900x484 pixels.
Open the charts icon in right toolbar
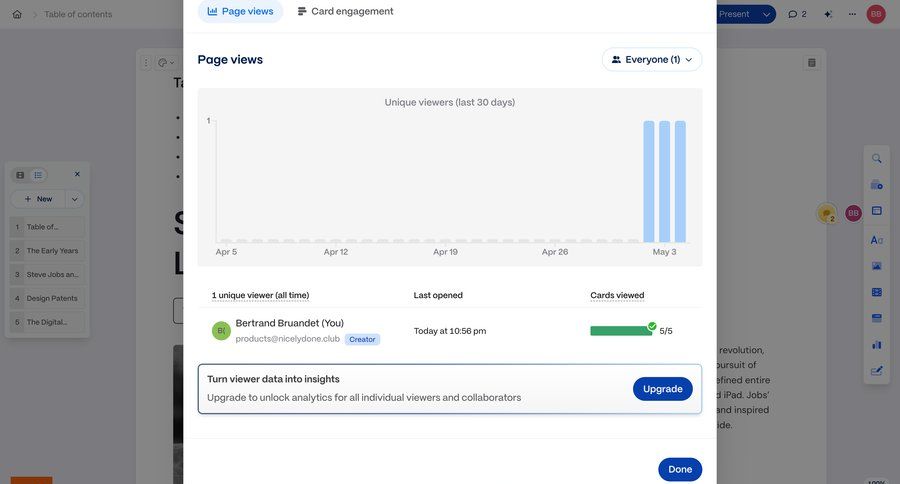(876, 344)
